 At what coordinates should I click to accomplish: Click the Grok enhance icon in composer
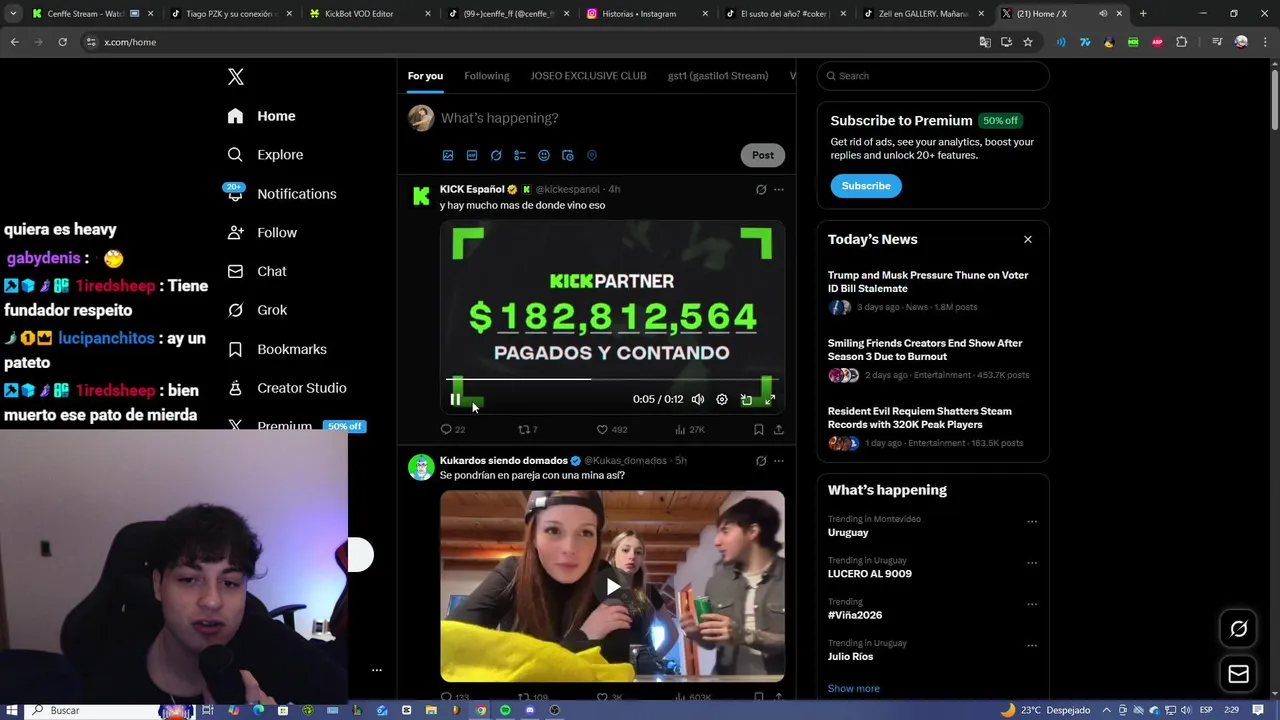[x=496, y=155]
